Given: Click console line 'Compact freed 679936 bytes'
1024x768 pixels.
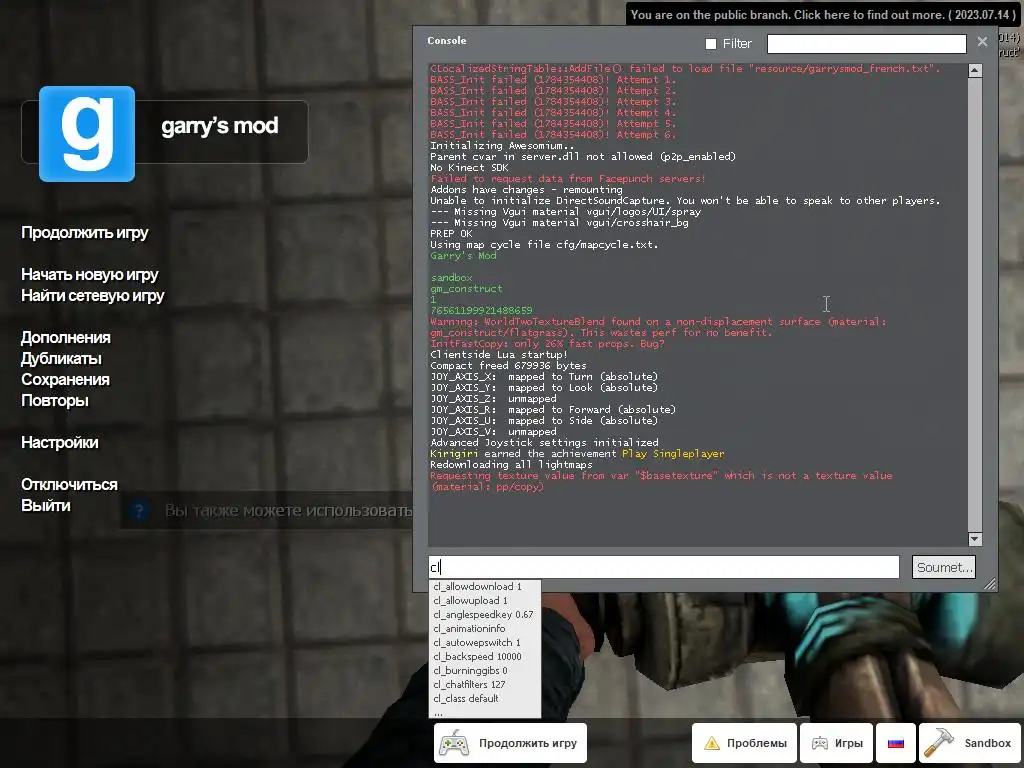Looking at the screenshot, I should point(508,366).
